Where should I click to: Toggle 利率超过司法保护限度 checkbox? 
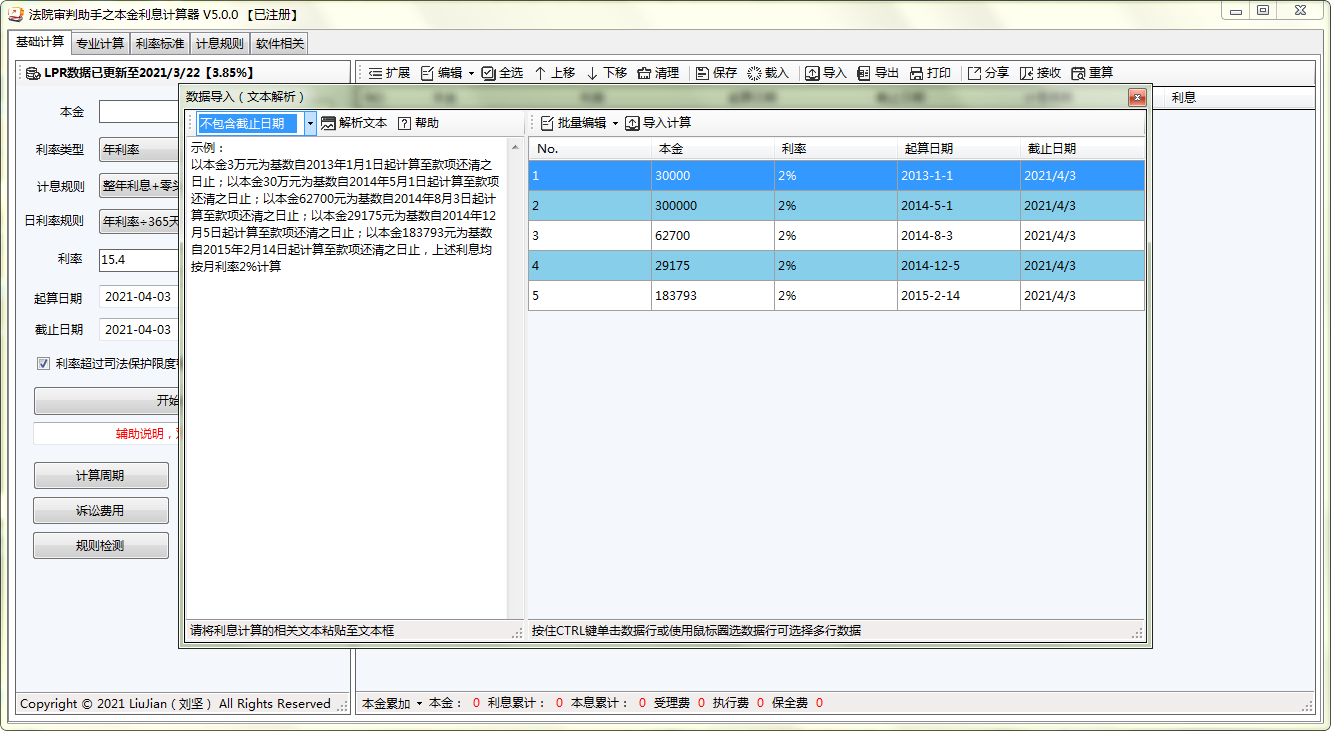43,364
